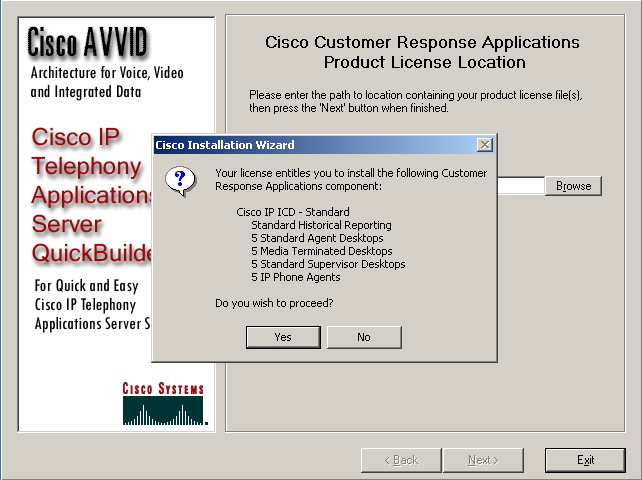
Task: Click the greyed-out Back button
Action: point(401,460)
